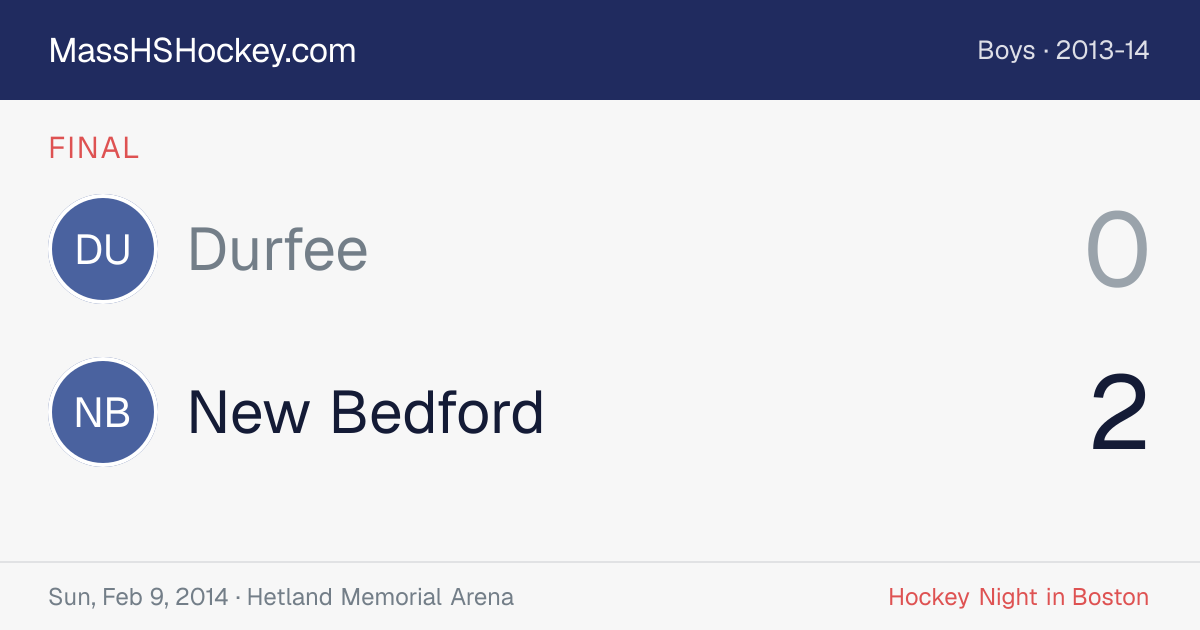Screen dimensions: 1200x630
Task: Click Durfee's score of 0
Action: click(x=1118, y=250)
